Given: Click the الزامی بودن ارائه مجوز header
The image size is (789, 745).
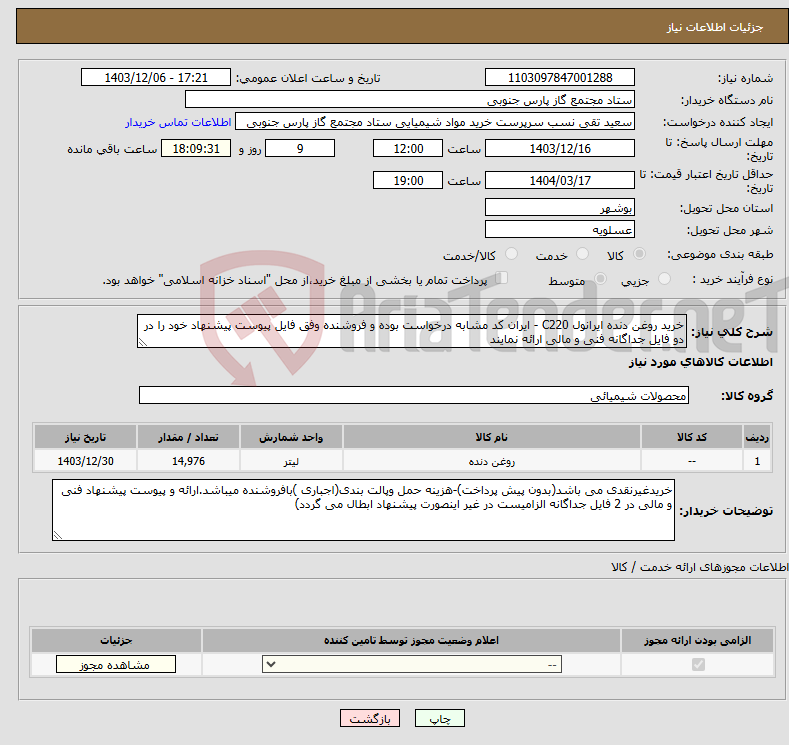Looking at the screenshot, I should (697, 640).
